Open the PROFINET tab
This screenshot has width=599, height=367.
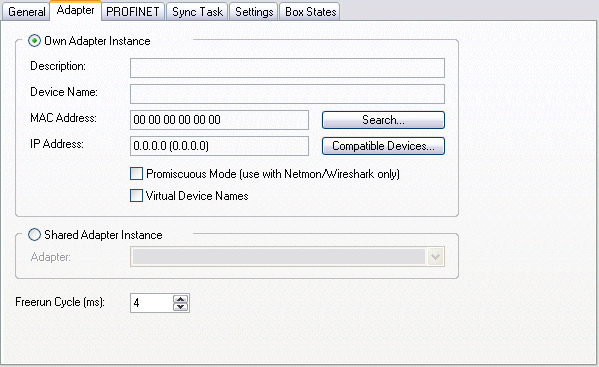click(133, 12)
